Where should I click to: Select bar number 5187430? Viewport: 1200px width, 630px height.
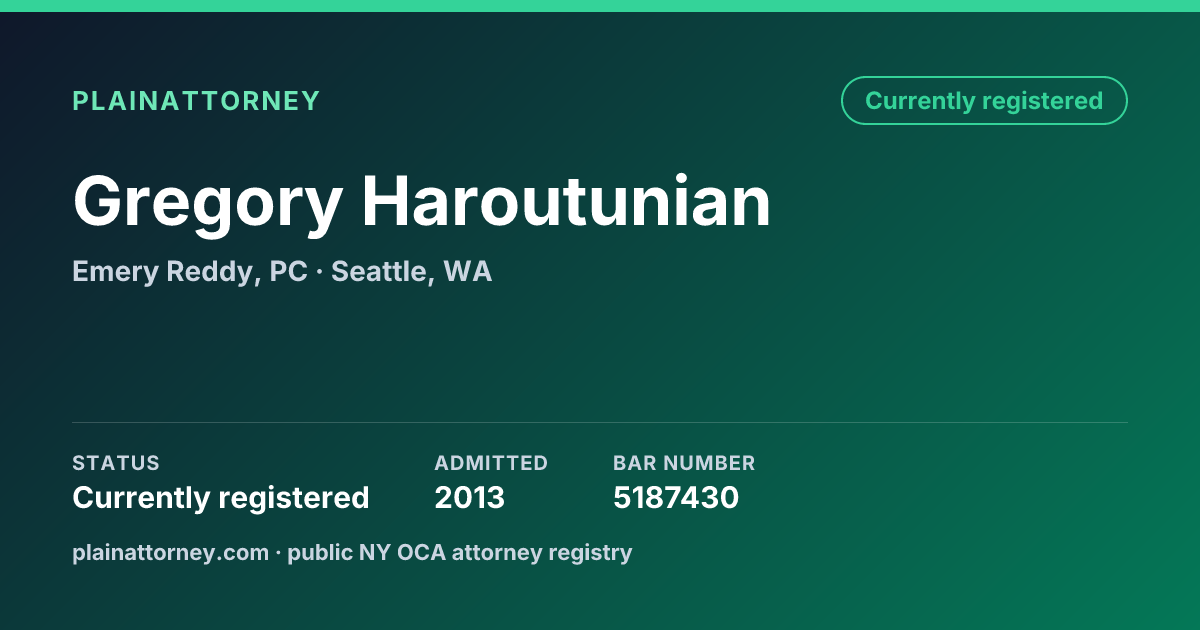(676, 497)
